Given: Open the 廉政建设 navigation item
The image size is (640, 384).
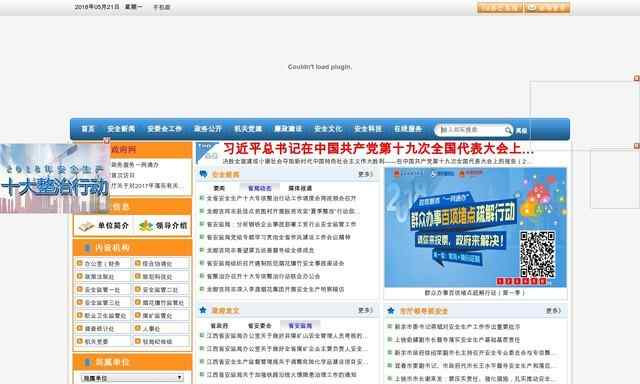Looking at the screenshot, I should pos(288,129).
